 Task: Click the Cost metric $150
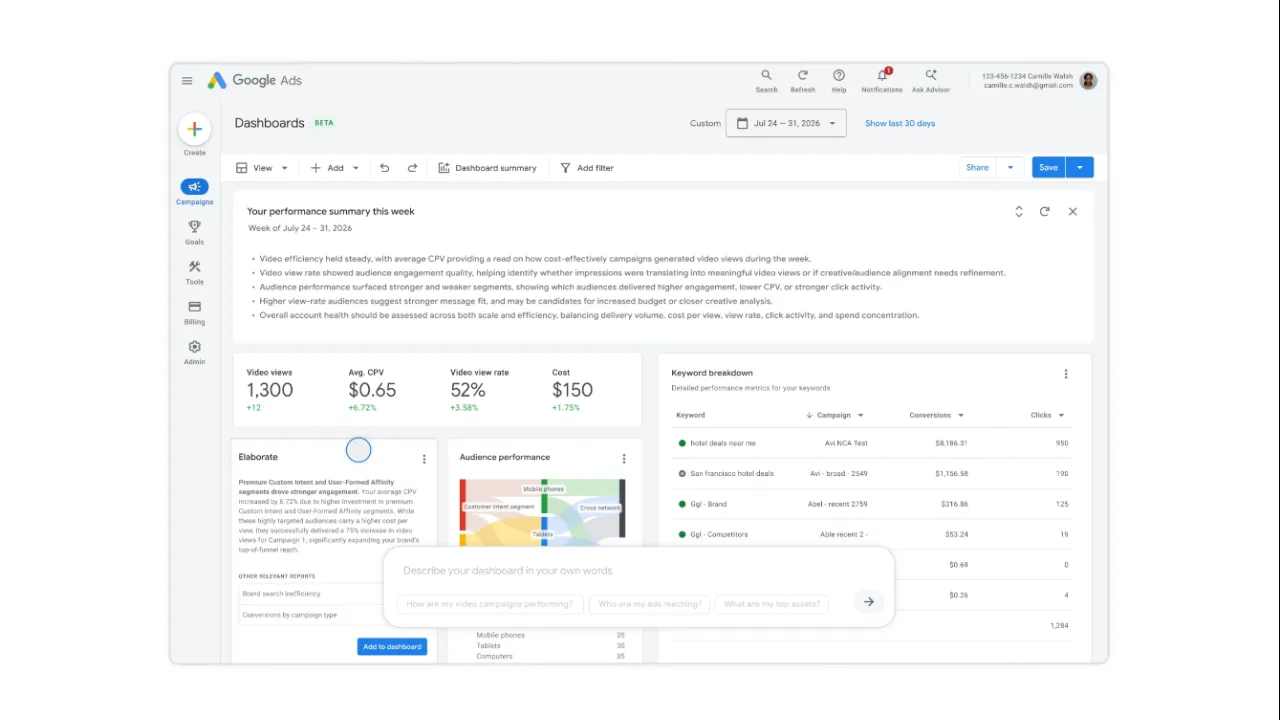click(572, 390)
